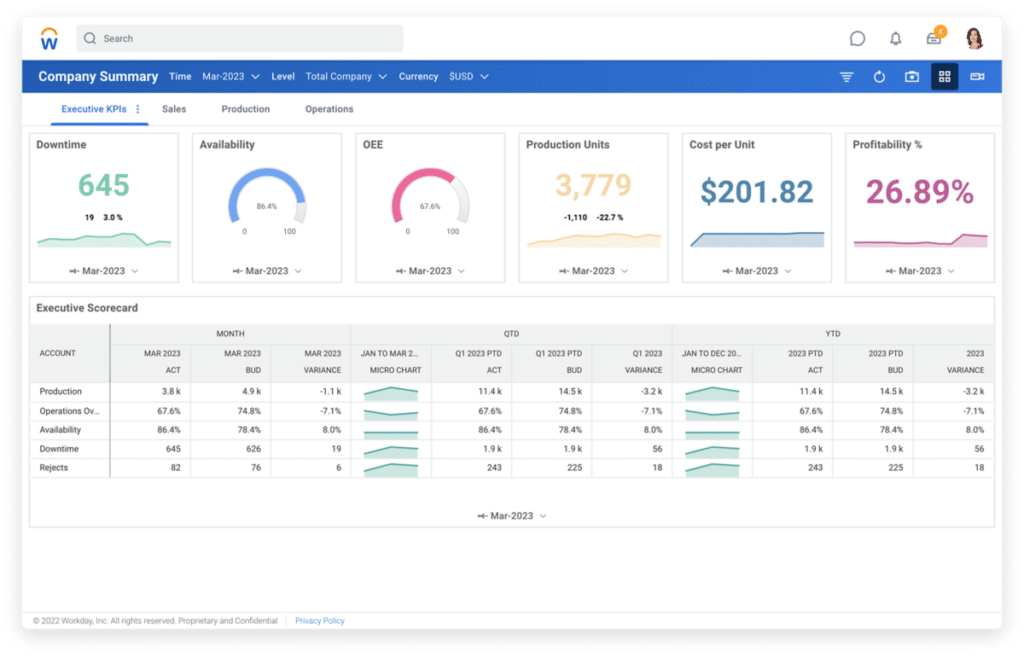Open the notifications bell
This screenshot has width=1024, height=657.
pos(895,39)
